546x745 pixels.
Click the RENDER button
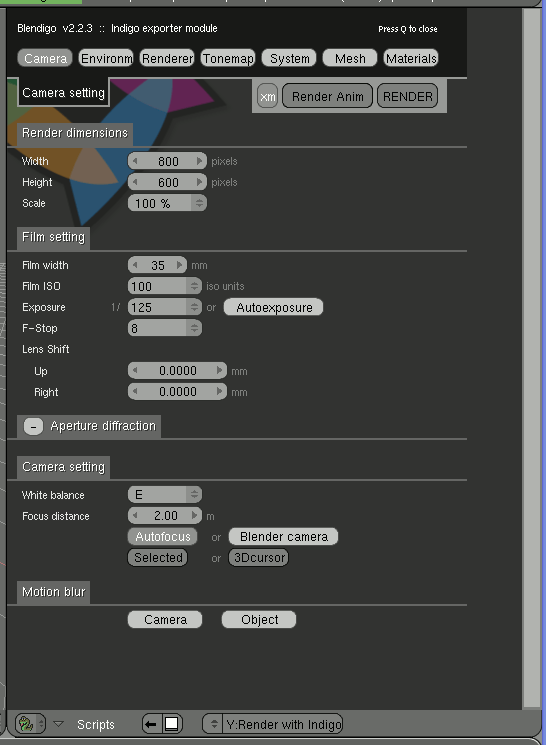[407, 96]
